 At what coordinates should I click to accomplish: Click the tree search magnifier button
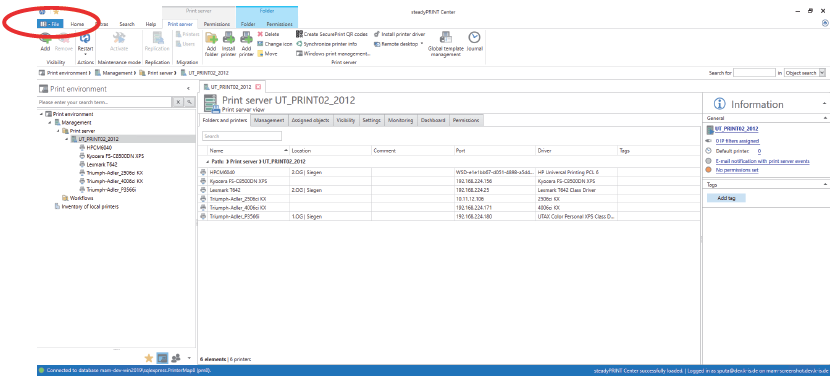pyautogui.click(x=188, y=101)
